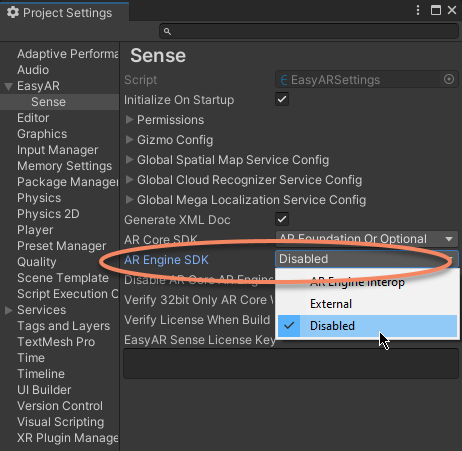The image size is (462, 451).
Task: Open TextMesh Pro settings
Action: coord(56,342)
